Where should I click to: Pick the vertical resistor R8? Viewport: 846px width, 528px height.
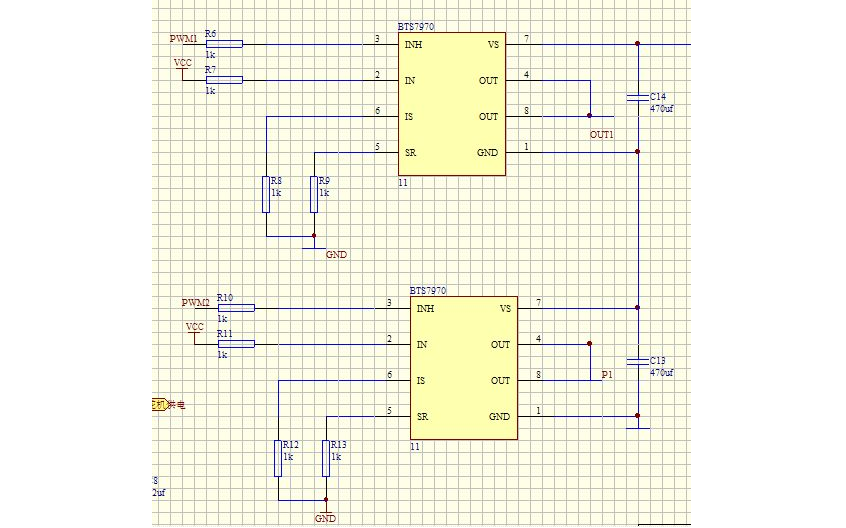[266, 194]
